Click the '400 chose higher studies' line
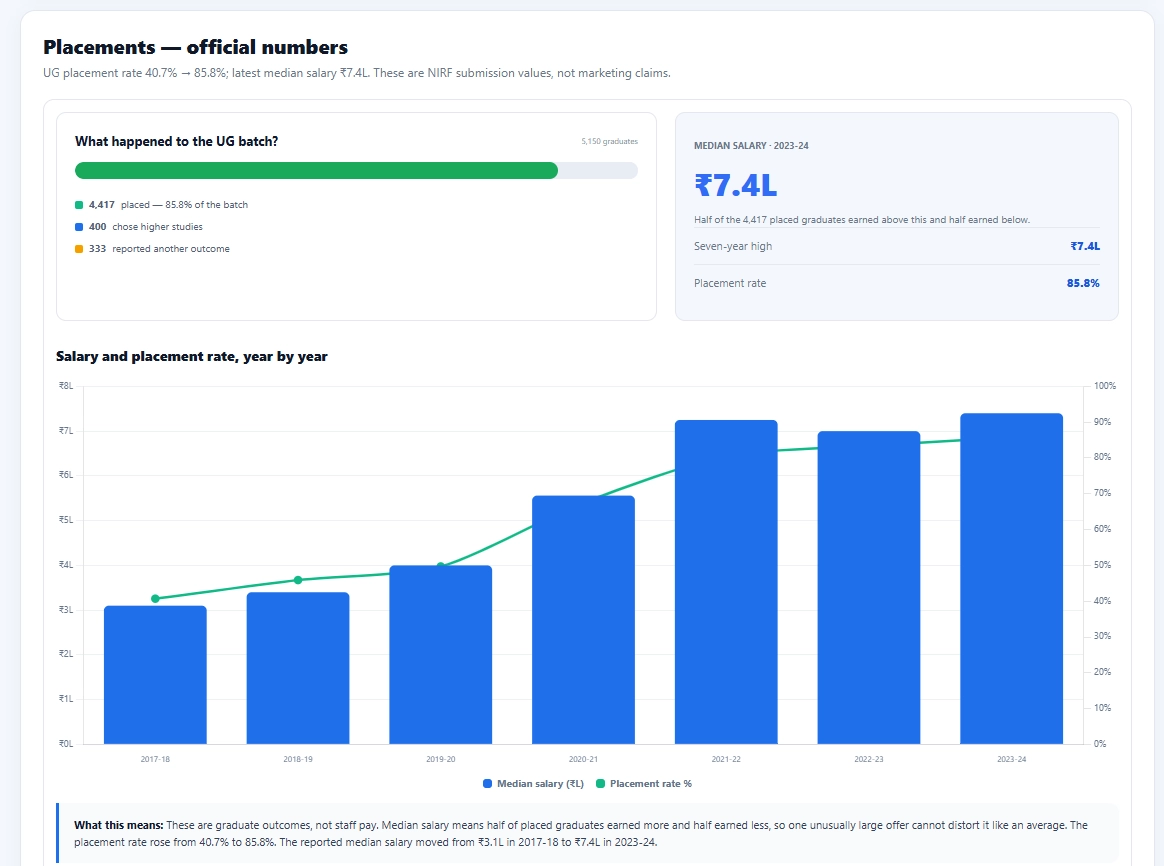 click(139, 227)
